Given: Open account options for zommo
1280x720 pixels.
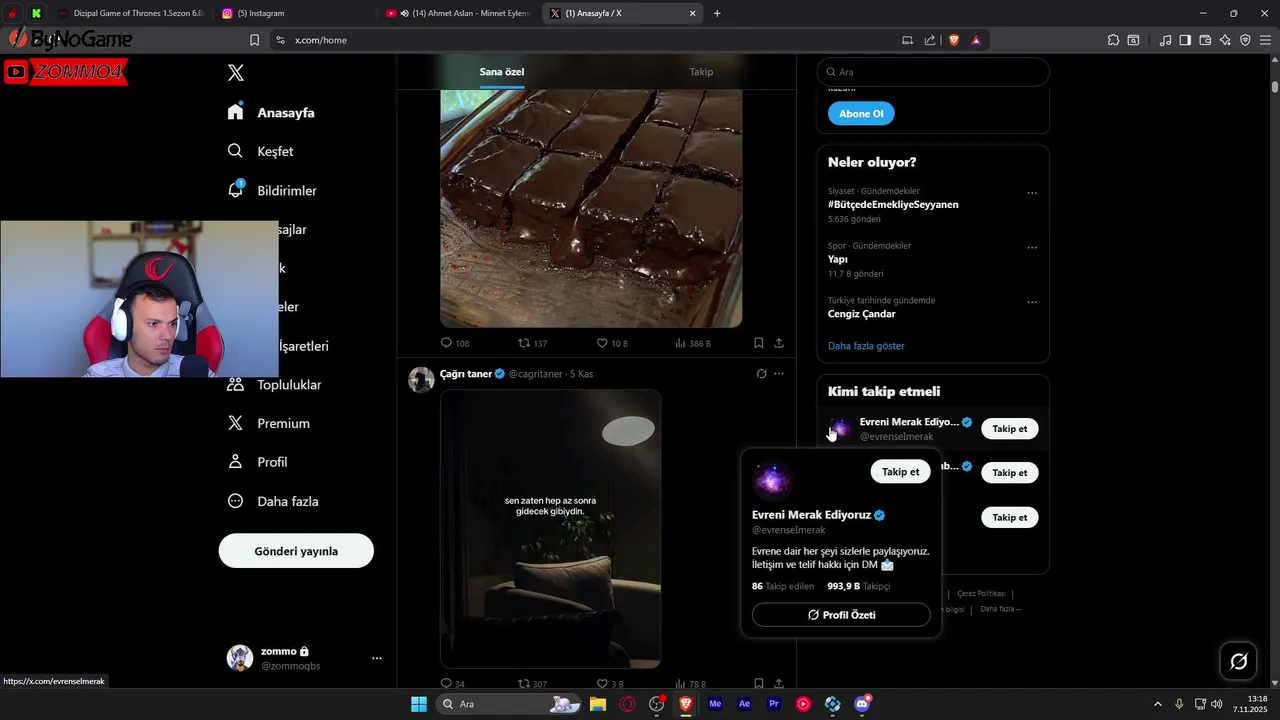Looking at the screenshot, I should 377,658.
